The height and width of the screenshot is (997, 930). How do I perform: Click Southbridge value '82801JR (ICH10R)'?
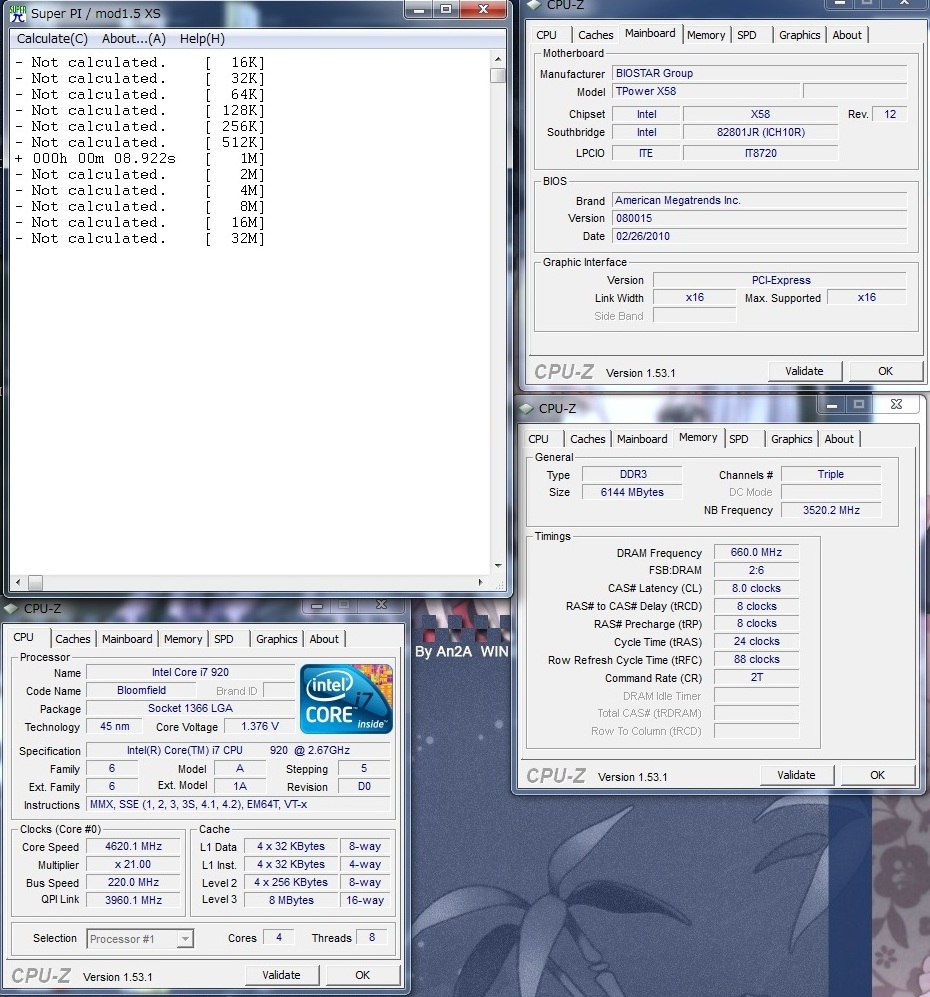760,132
